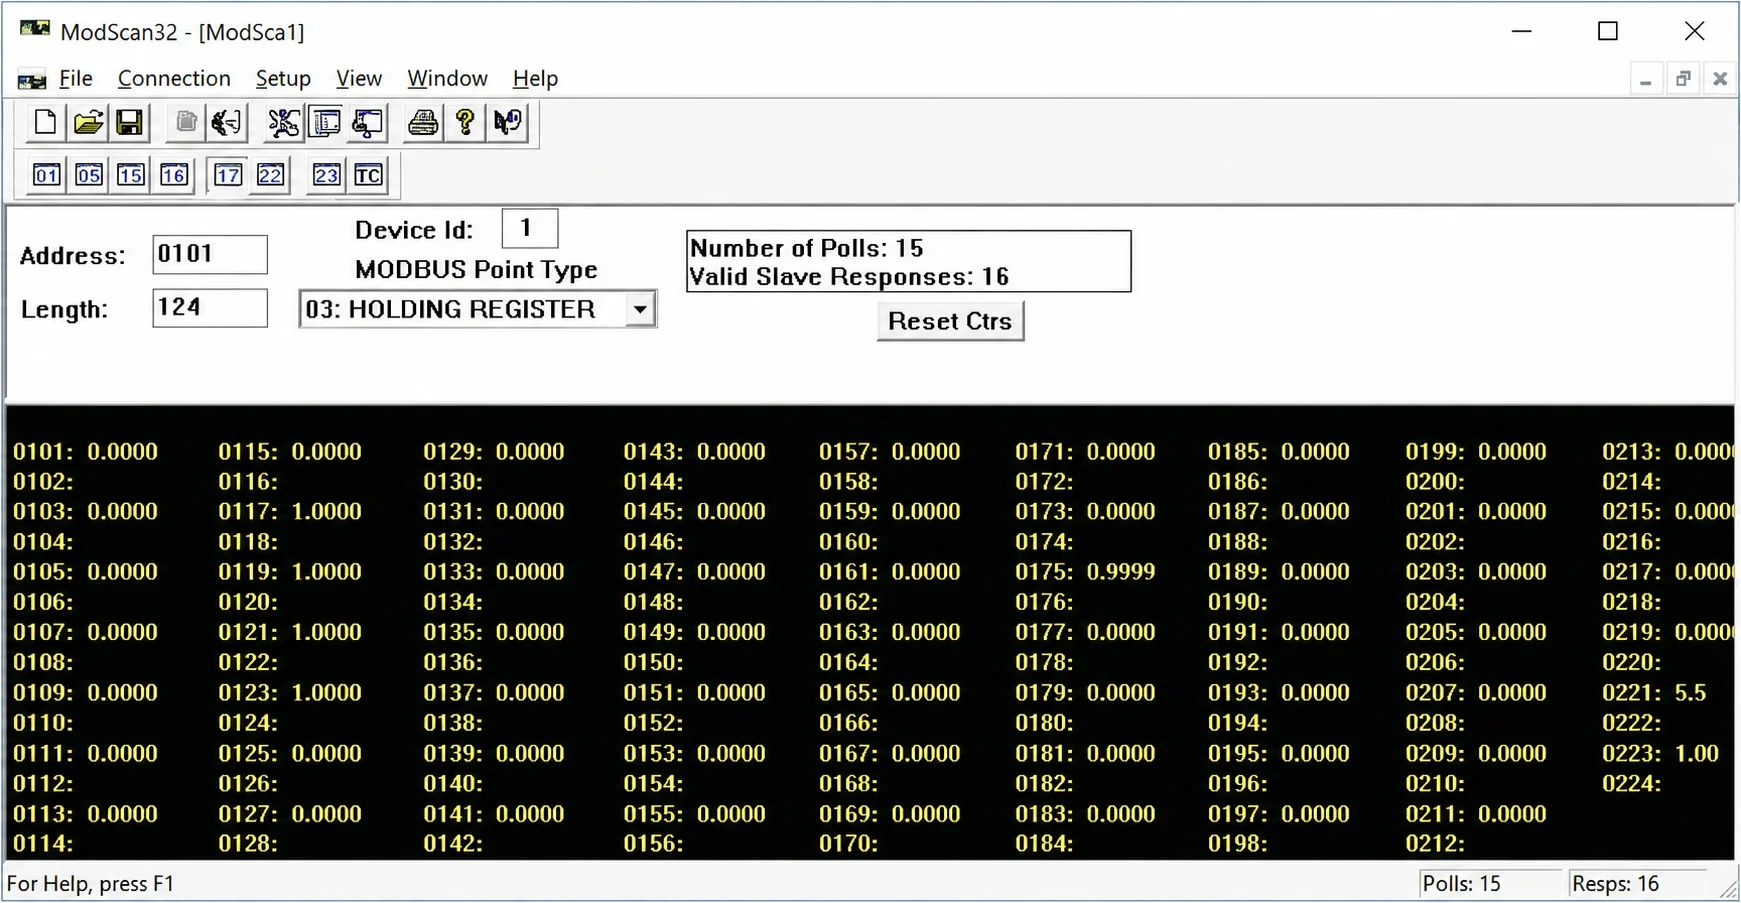Click register 0101 value 0.0000

[x=122, y=451]
